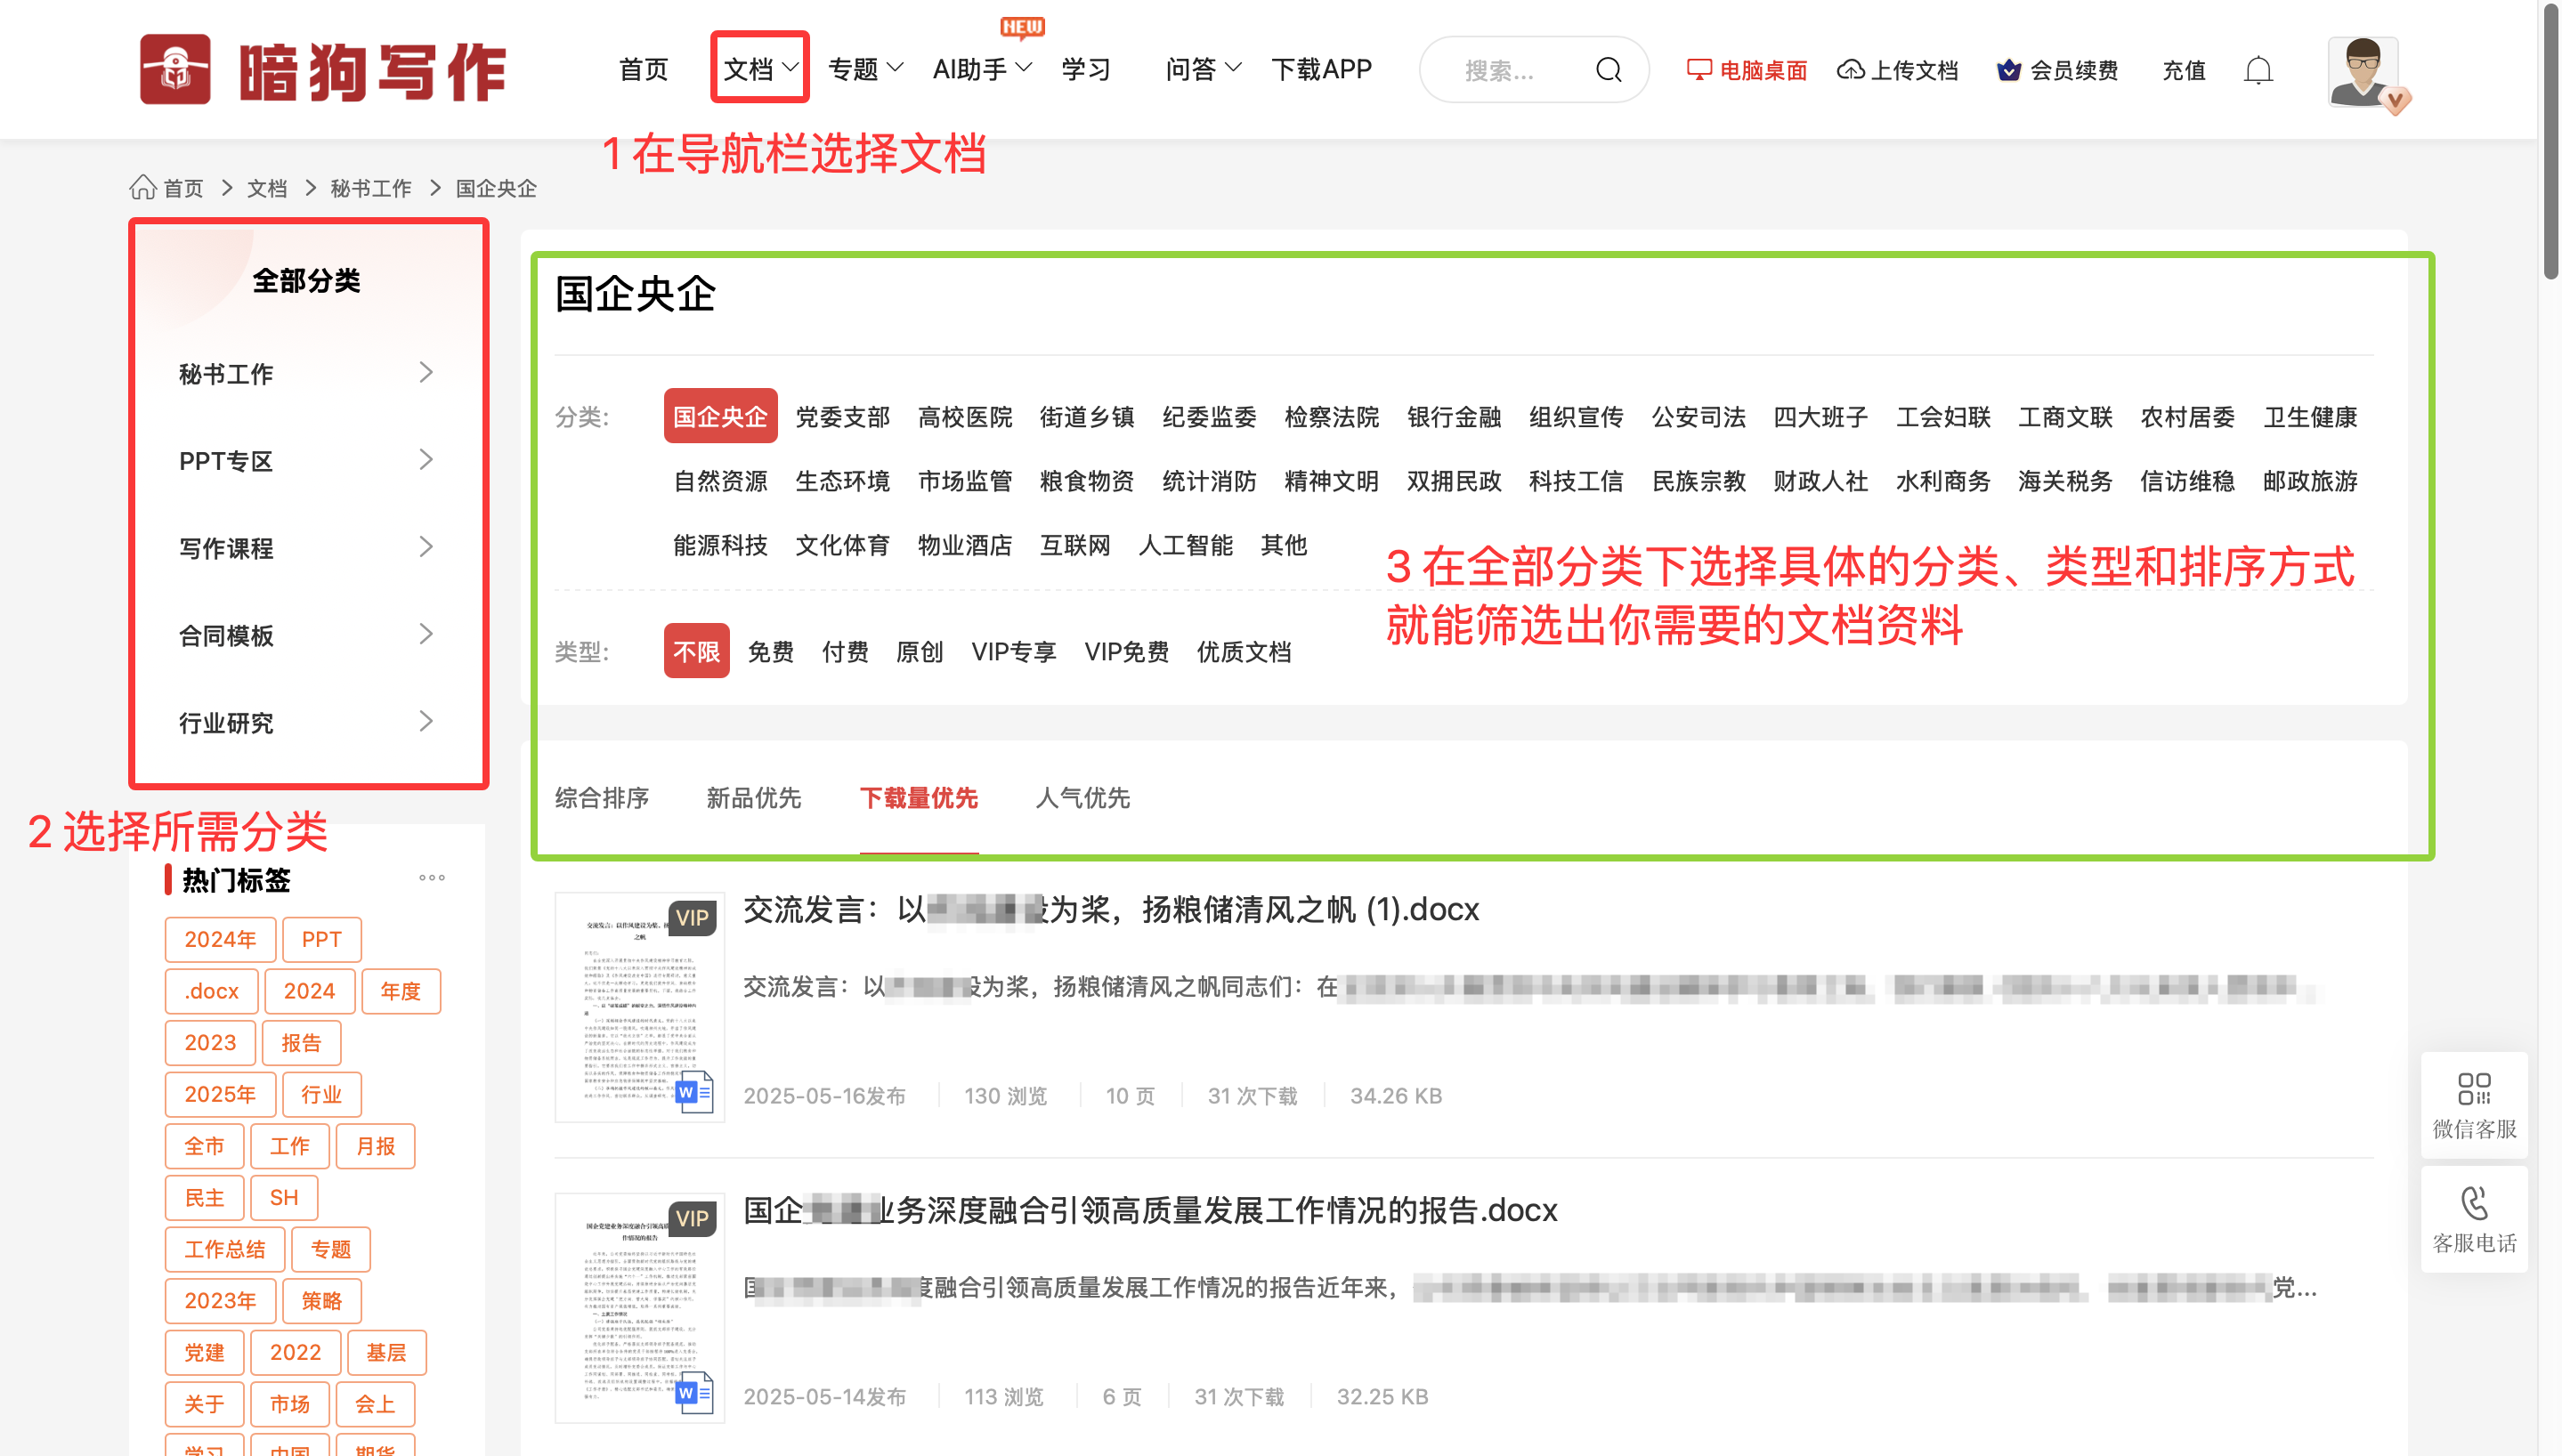This screenshot has width=2562, height=1456.
Task: Select 免费 type filter
Action: point(771,652)
